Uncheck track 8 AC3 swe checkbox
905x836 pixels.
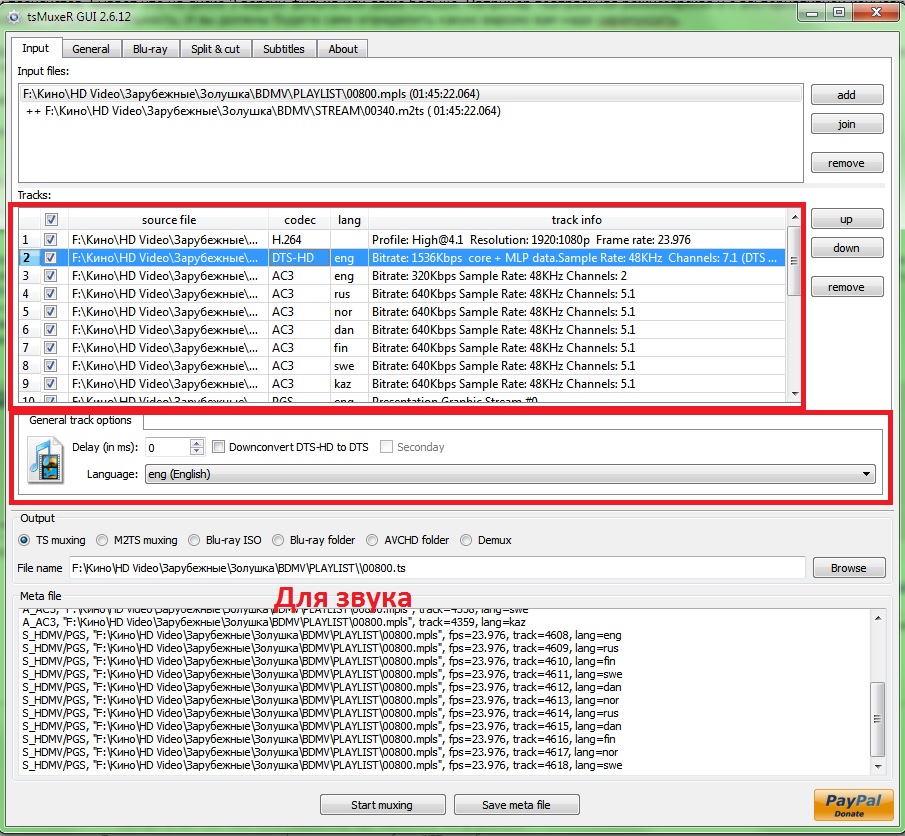pyautogui.click(x=51, y=365)
